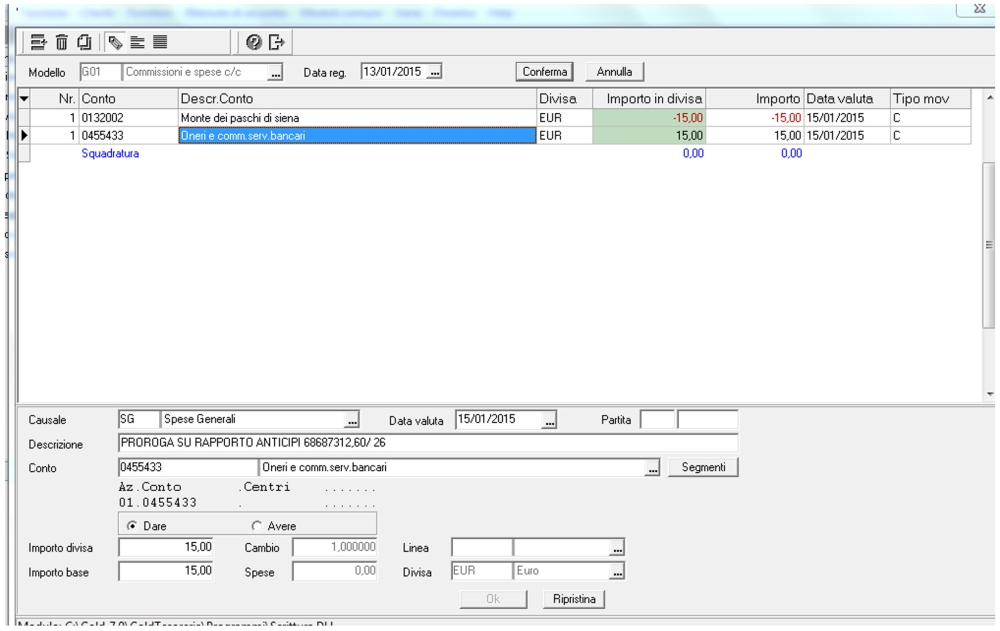Open the Modello lookup ellipsis button

pos(276,73)
